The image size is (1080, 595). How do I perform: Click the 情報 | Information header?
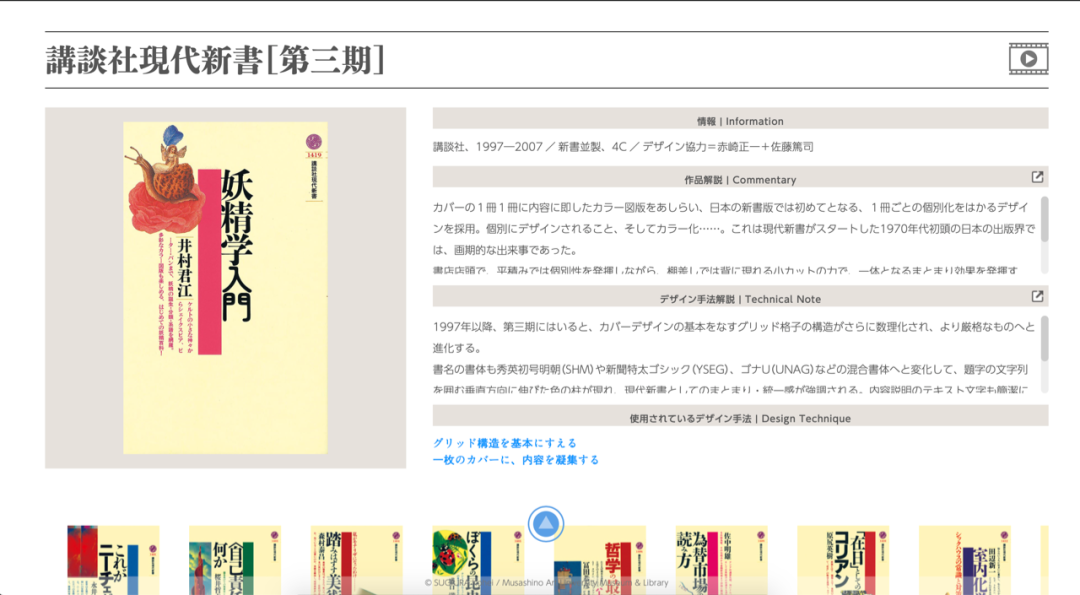tap(740, 118)
